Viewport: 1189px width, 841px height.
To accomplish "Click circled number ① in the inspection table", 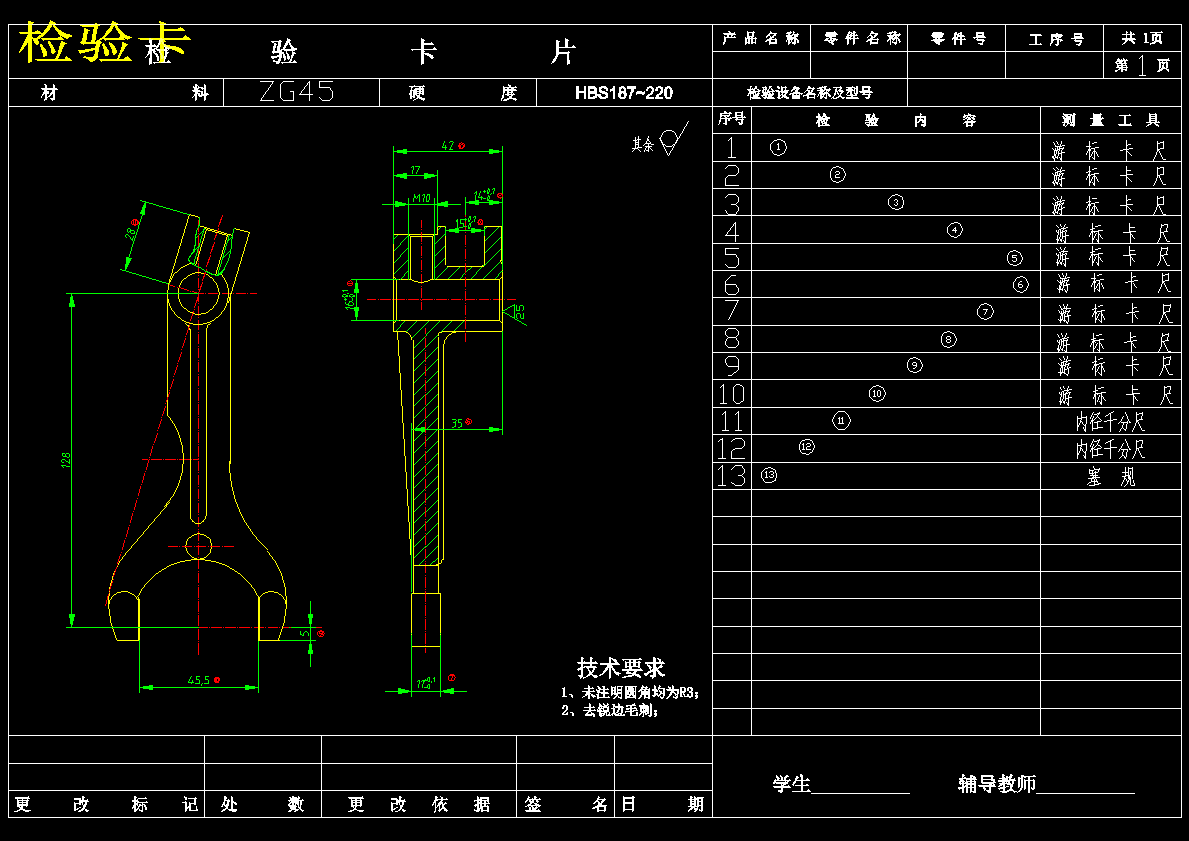I will 778,147.
